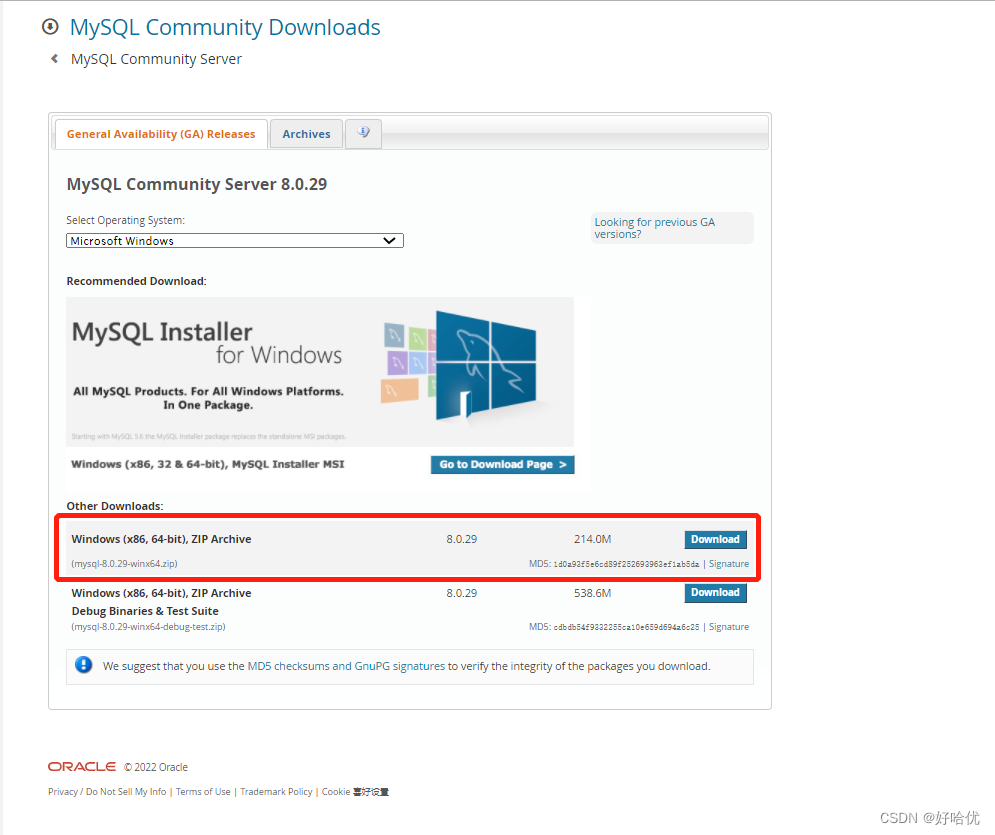The height and width of the screenshot is (835, 995).
Task: Open the Trademark Policy footer link
Action: pyautogui.click(x=276, y=791)
